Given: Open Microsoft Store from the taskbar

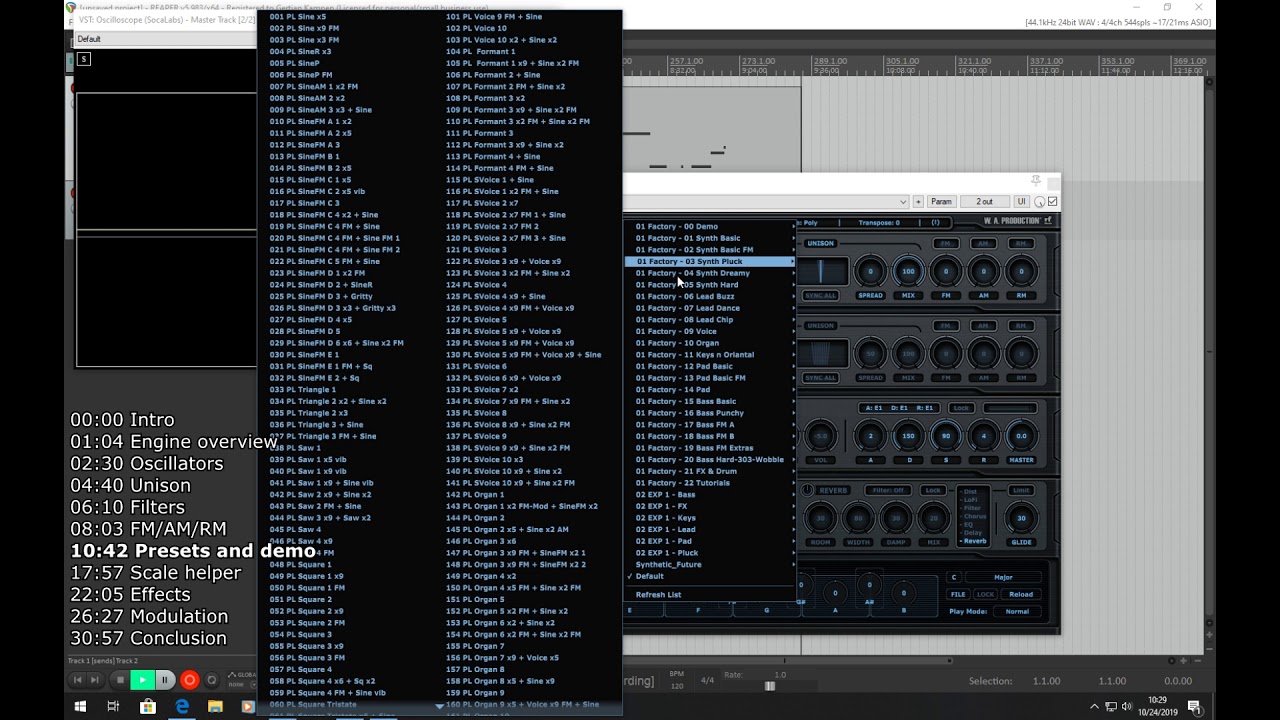Looking at the screenshot, I should 148,707.
